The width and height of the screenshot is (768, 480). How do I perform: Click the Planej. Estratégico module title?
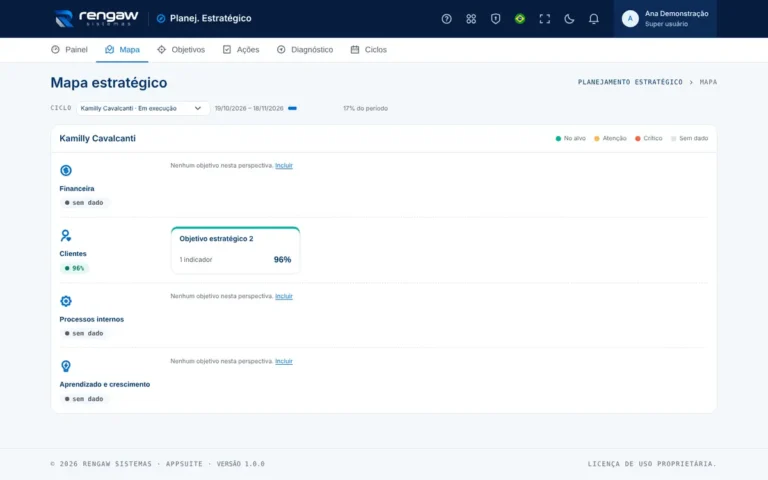tap(210, 18)
